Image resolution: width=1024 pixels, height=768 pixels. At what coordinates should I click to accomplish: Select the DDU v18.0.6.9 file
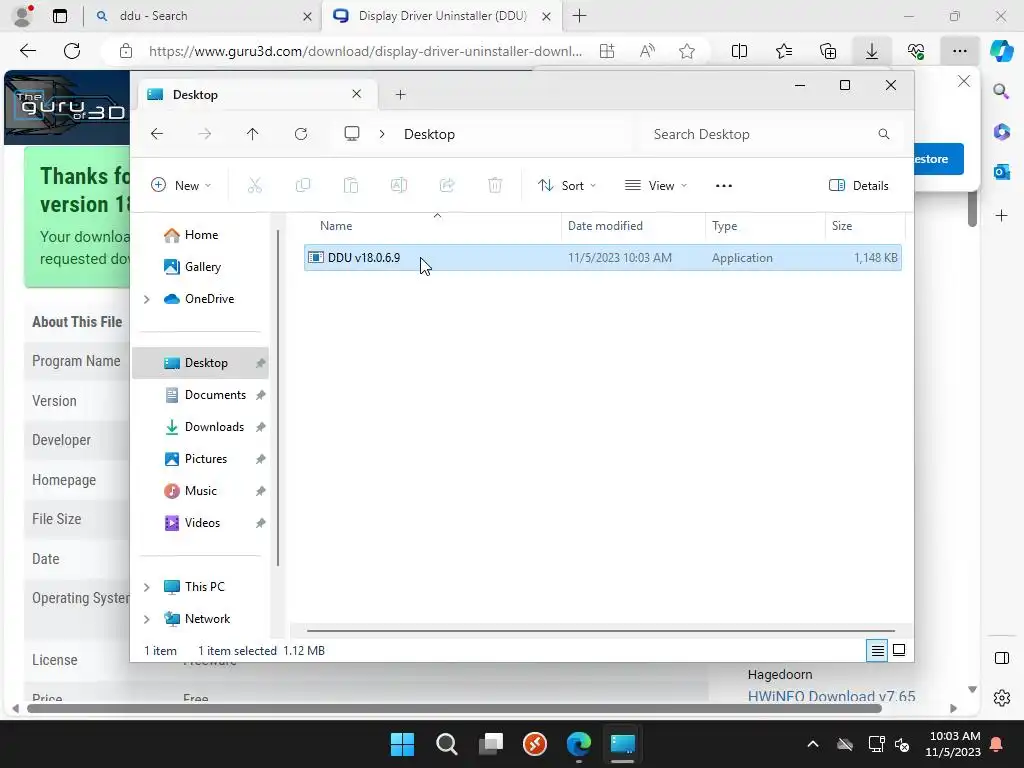[x=602, y=257]
